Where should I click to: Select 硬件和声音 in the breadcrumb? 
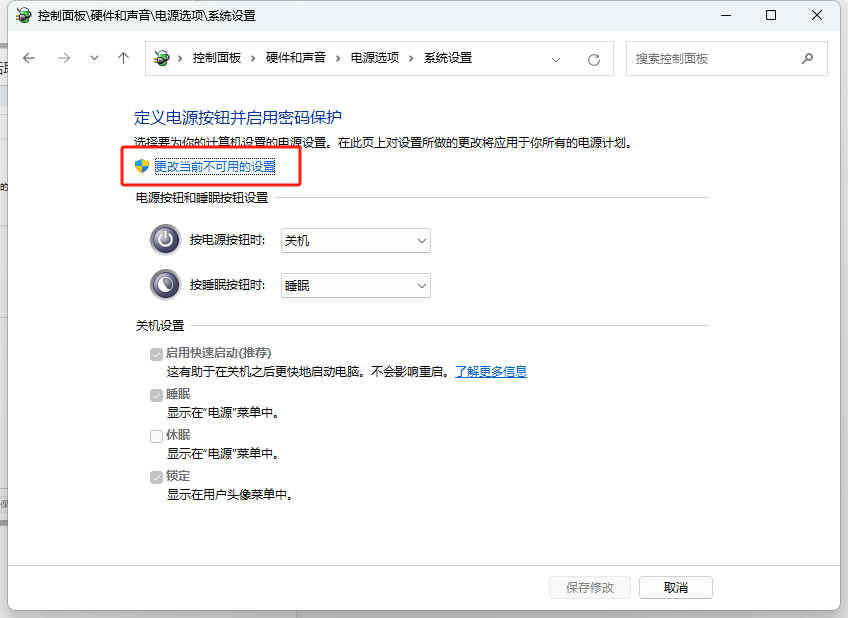point(295,59)
